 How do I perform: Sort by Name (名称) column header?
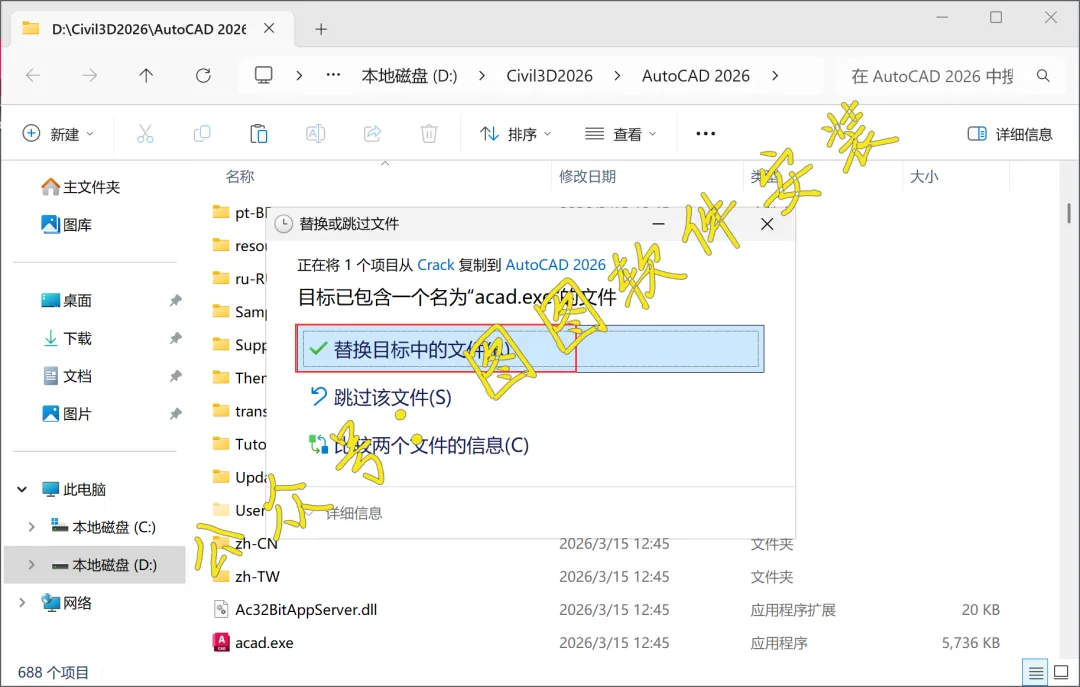click(240, 176)
